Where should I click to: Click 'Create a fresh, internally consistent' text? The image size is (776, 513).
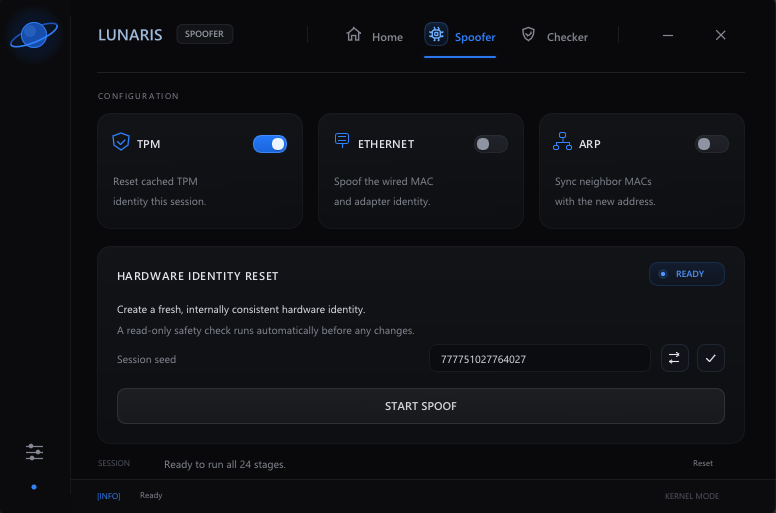tap(241, 310)
